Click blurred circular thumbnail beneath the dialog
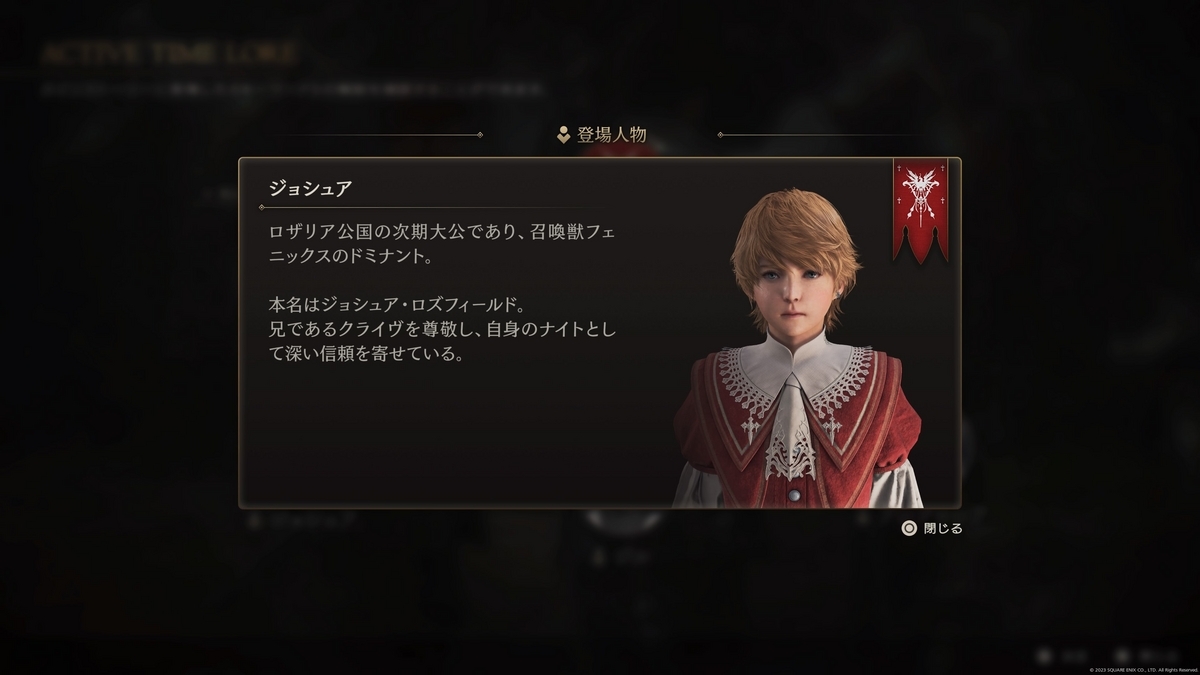Viewport: 1200px width, 675px height. click(623, 520)
